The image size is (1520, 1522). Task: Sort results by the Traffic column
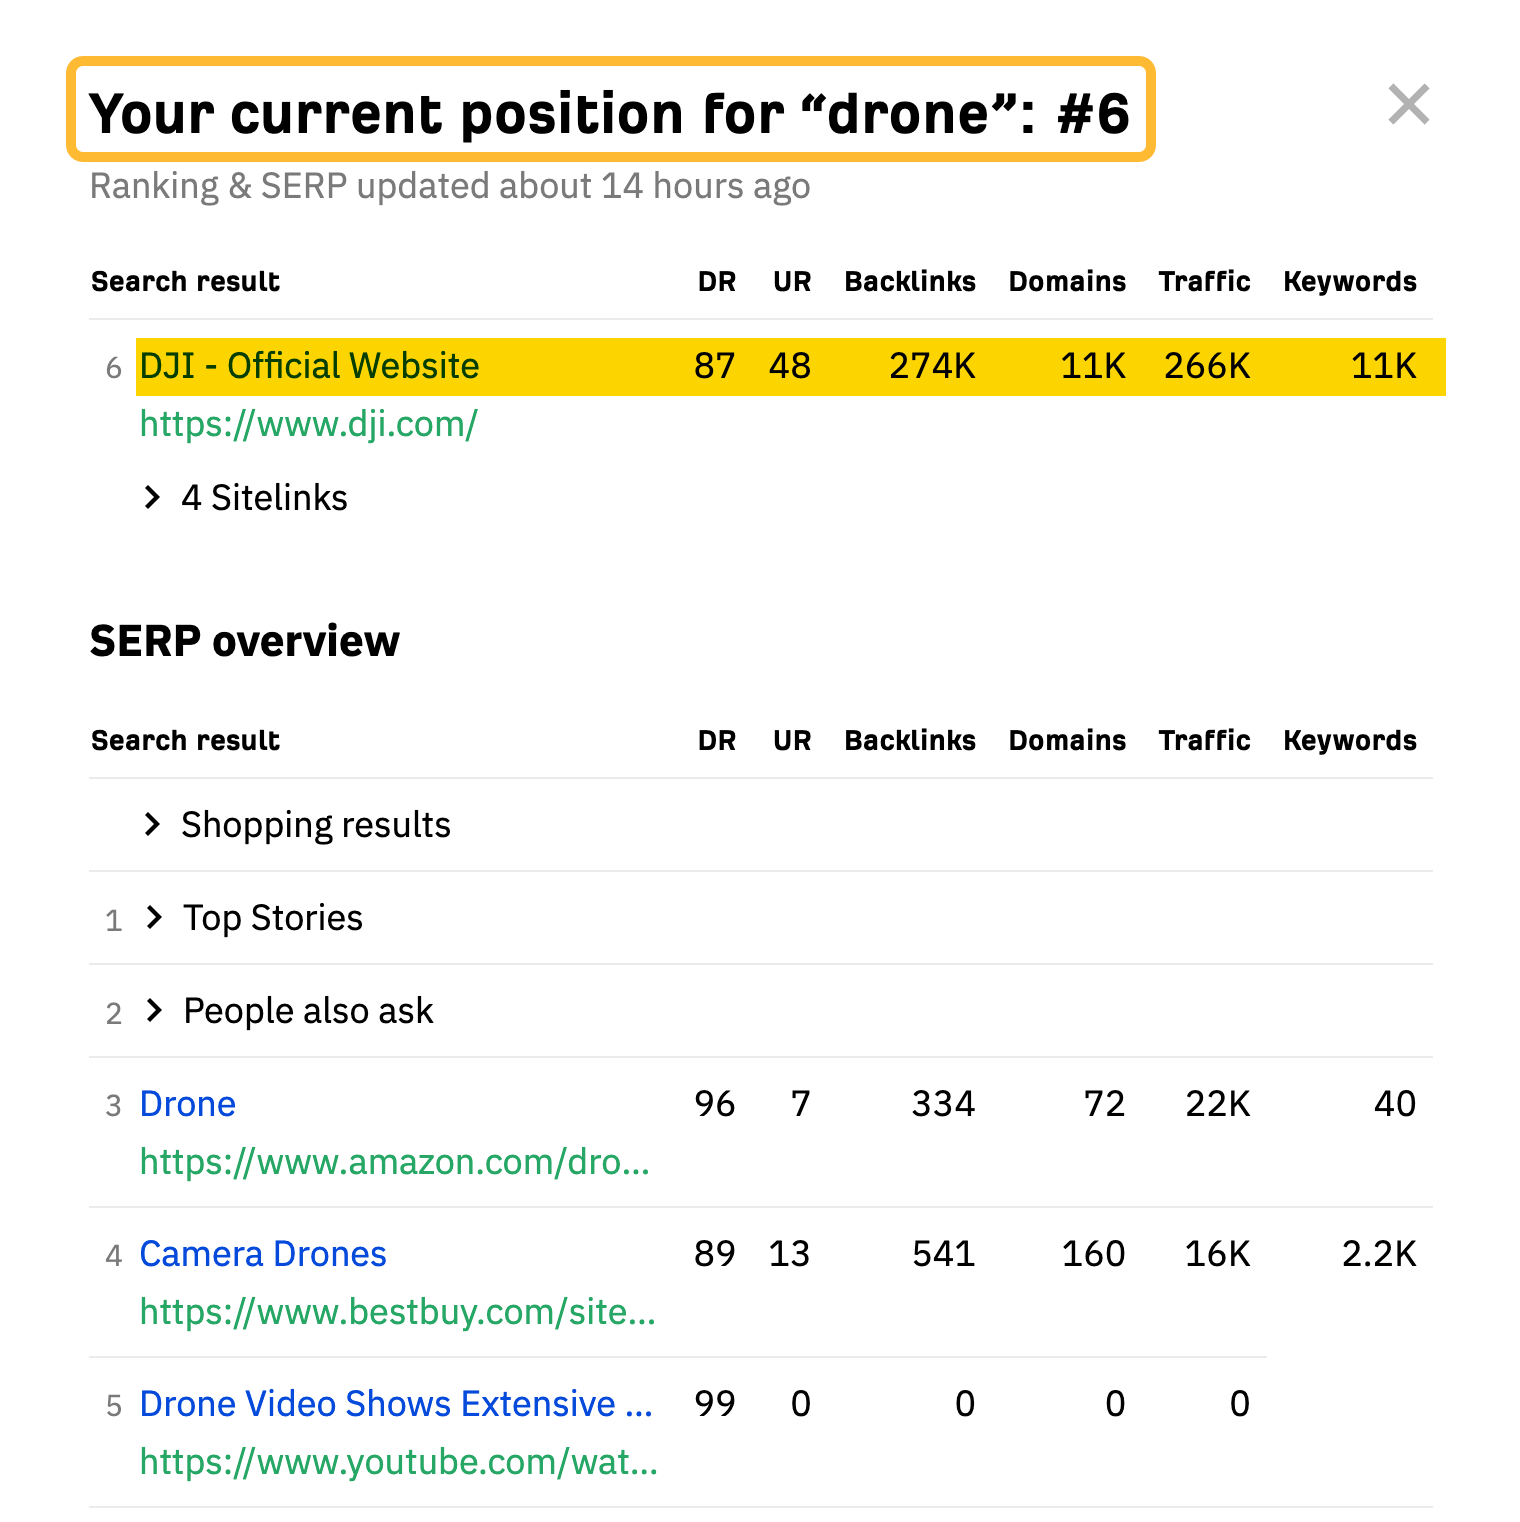tap(1204, 740)
